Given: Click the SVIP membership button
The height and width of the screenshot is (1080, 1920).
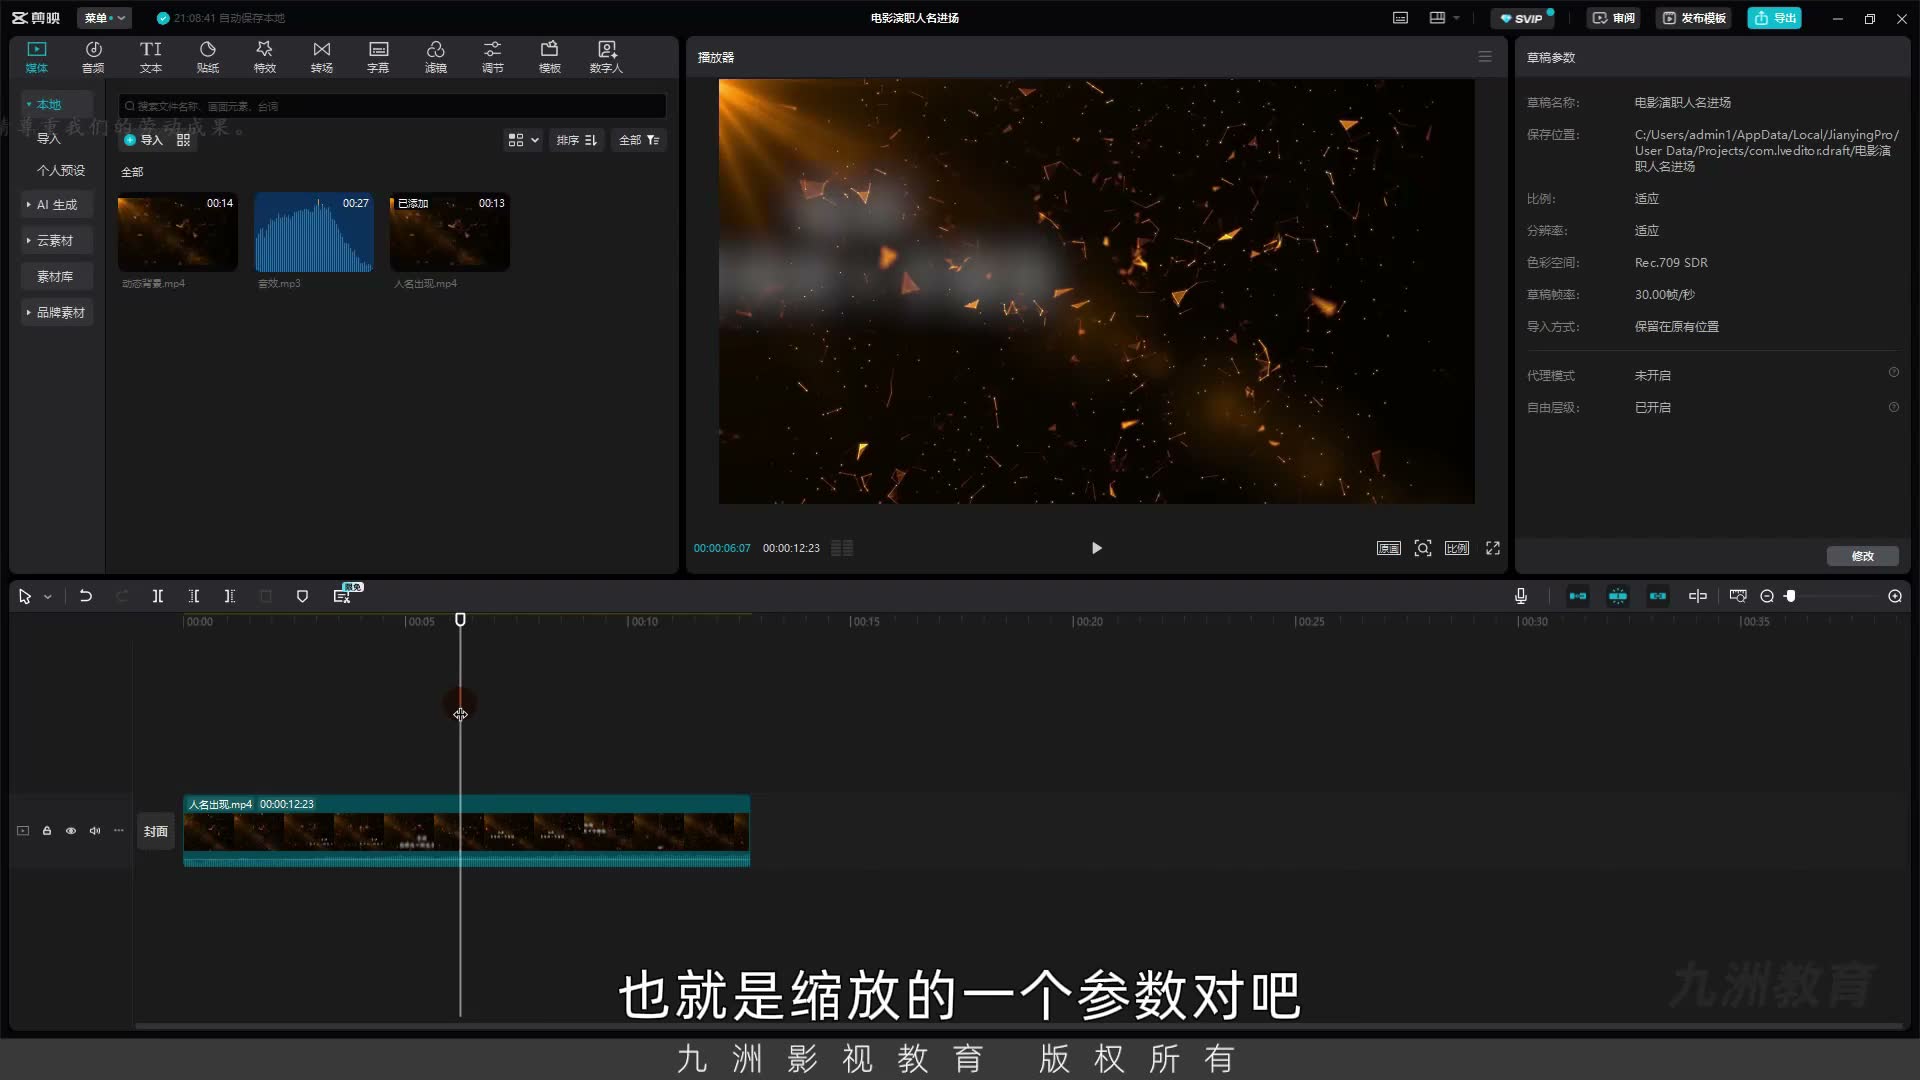Looking at the screenshot, I should pos(1522,18).
